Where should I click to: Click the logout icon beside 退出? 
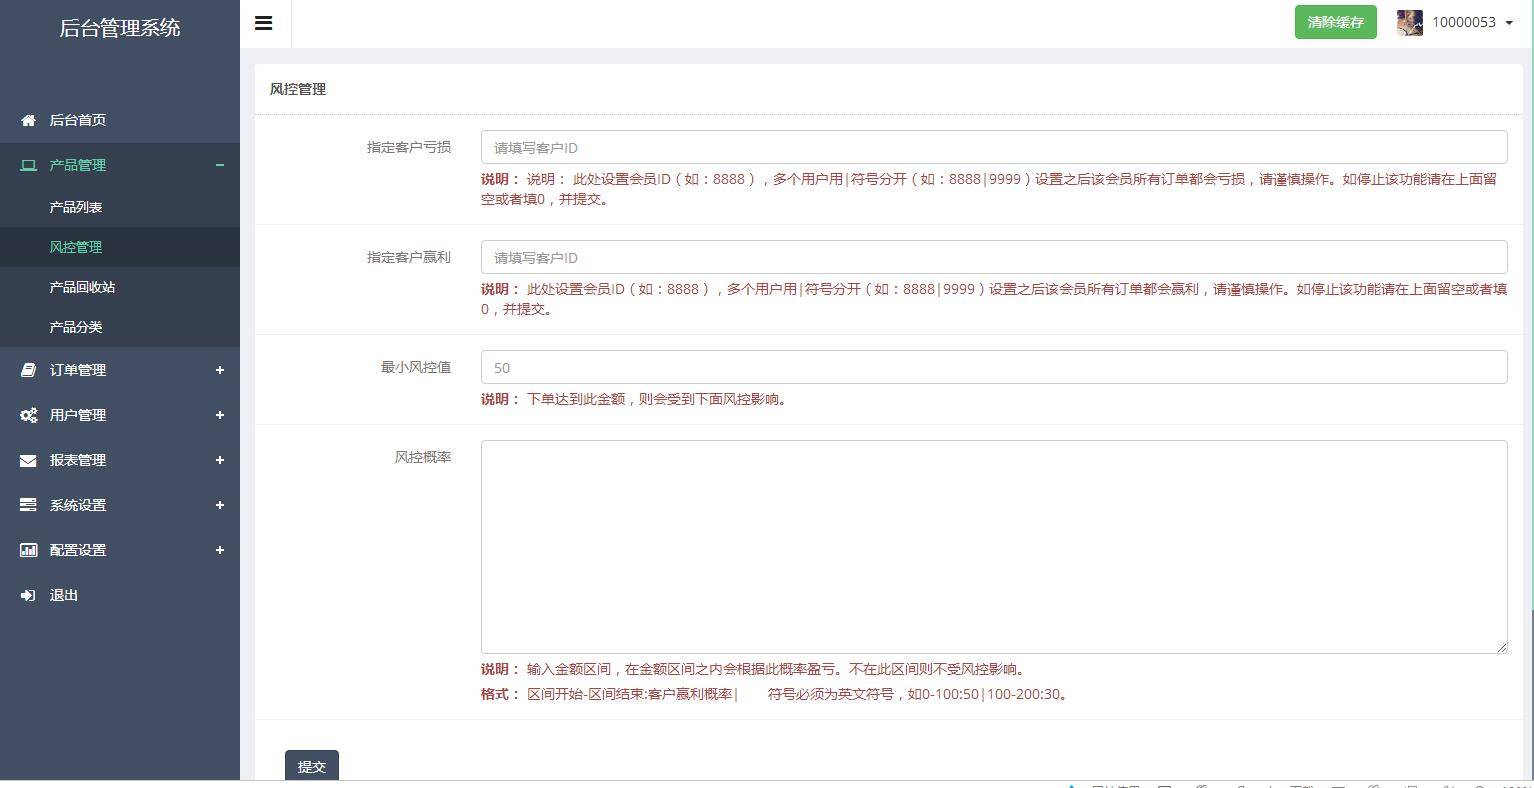27,595
